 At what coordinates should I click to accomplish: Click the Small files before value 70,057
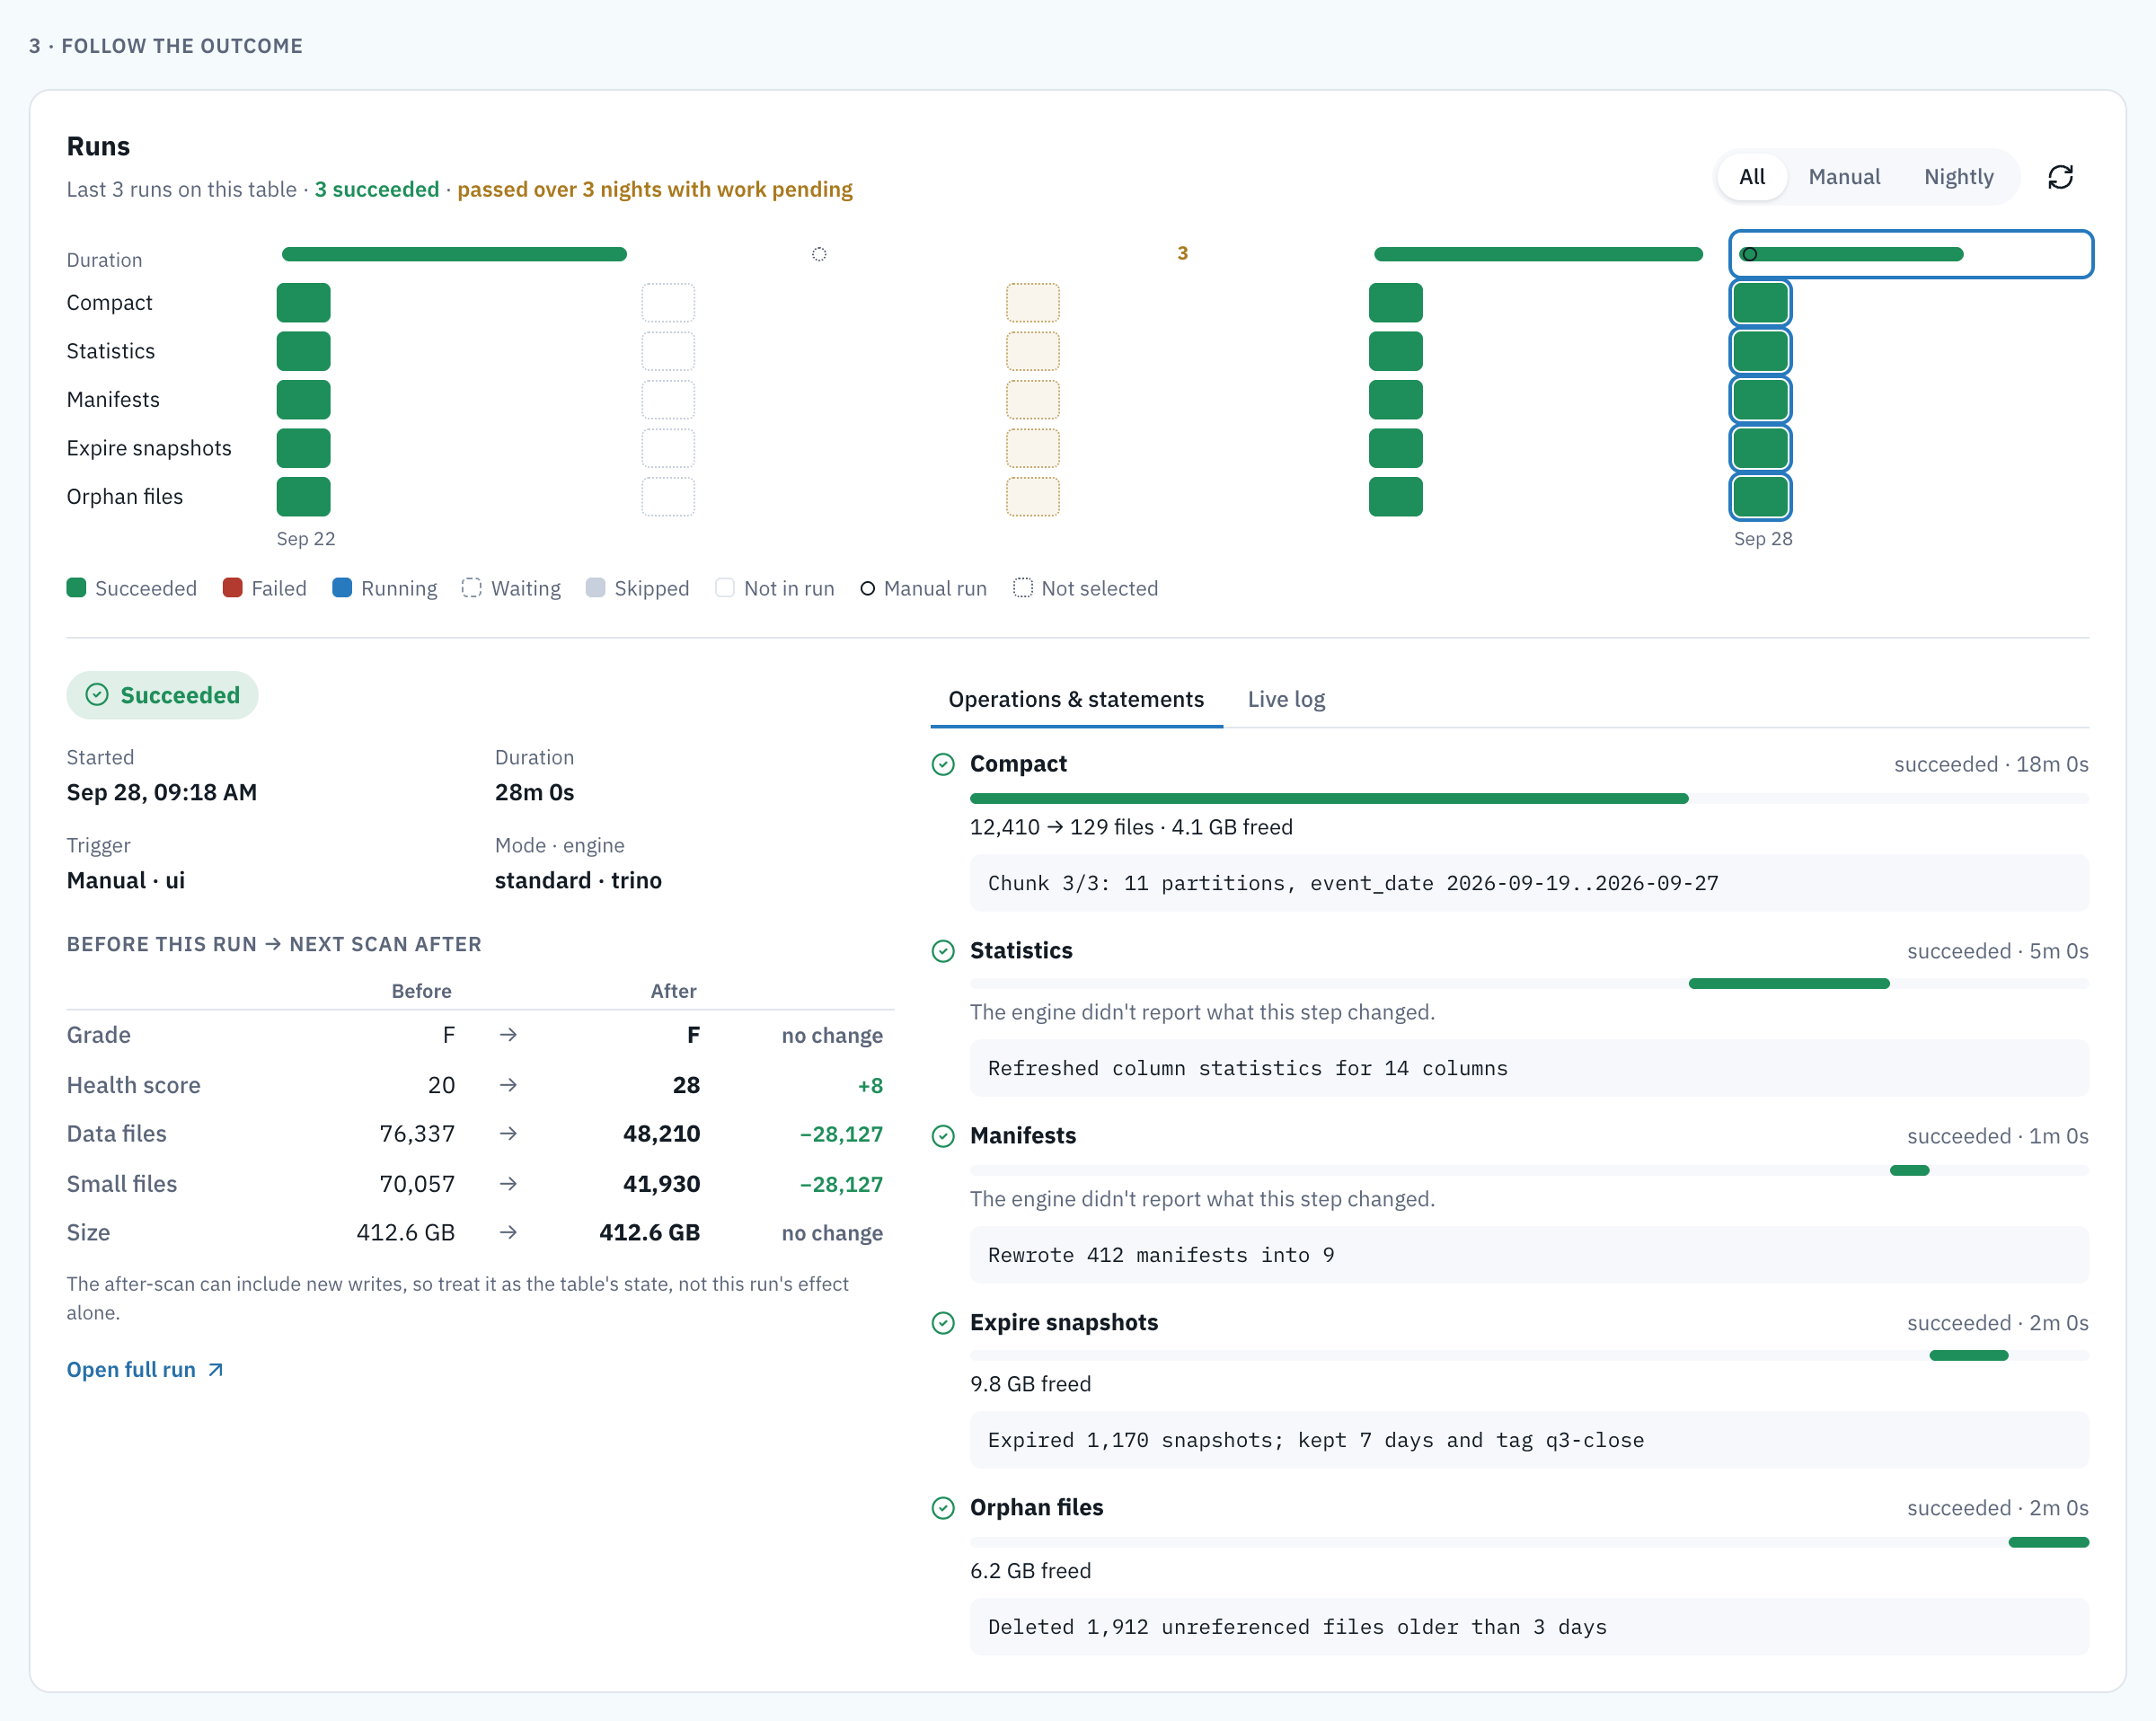[417, 1184]
